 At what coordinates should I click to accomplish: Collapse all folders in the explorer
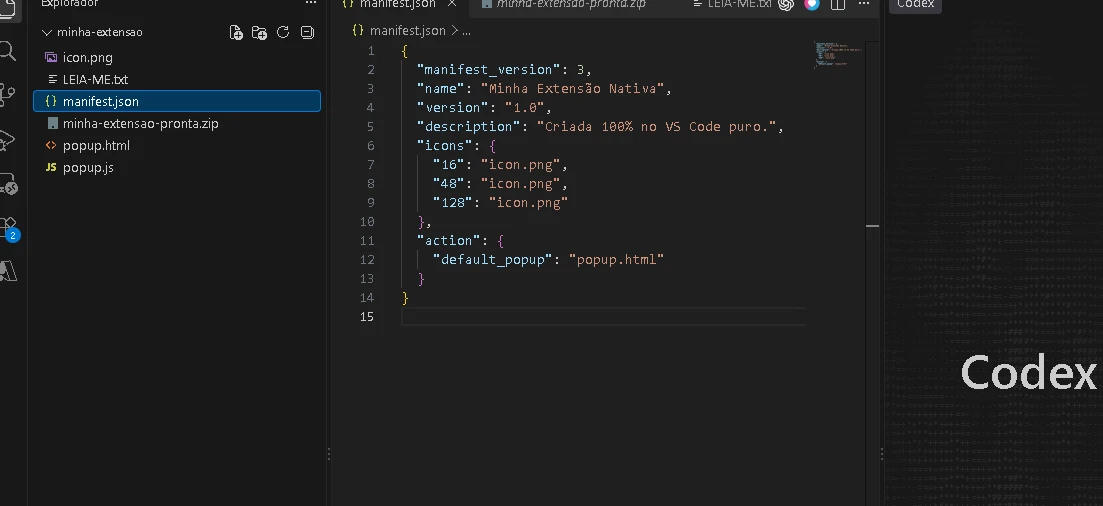coord(307,32)
